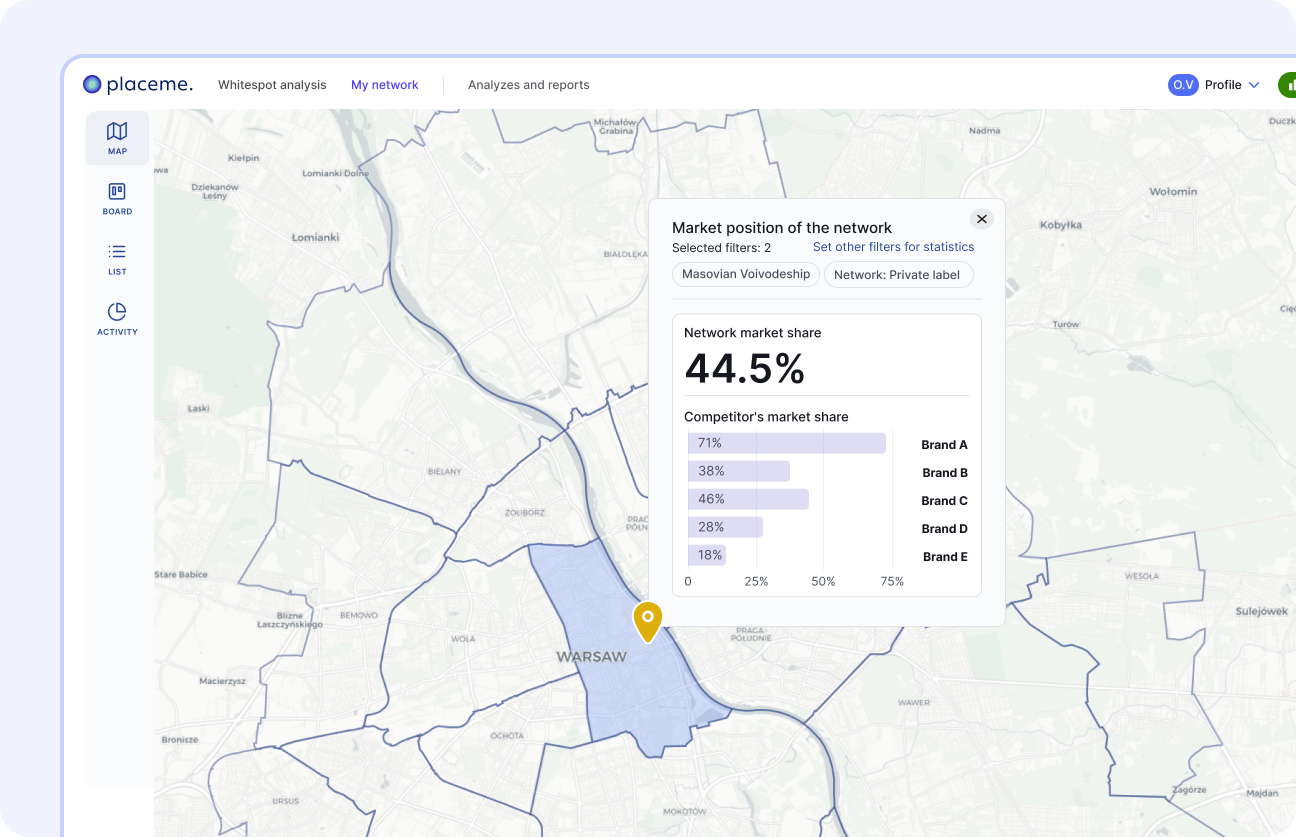This screenshot has height=837, width=1296.
Task: Click the WARSAW label on the map
Action: (x=591, y=657)
